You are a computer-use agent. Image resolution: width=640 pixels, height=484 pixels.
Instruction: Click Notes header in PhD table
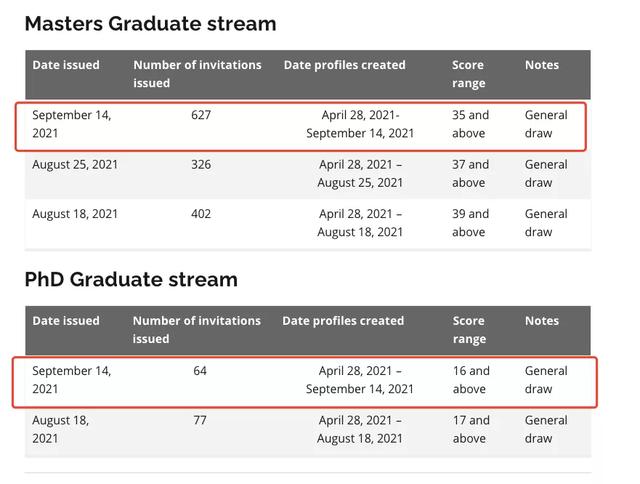[542, 321]
